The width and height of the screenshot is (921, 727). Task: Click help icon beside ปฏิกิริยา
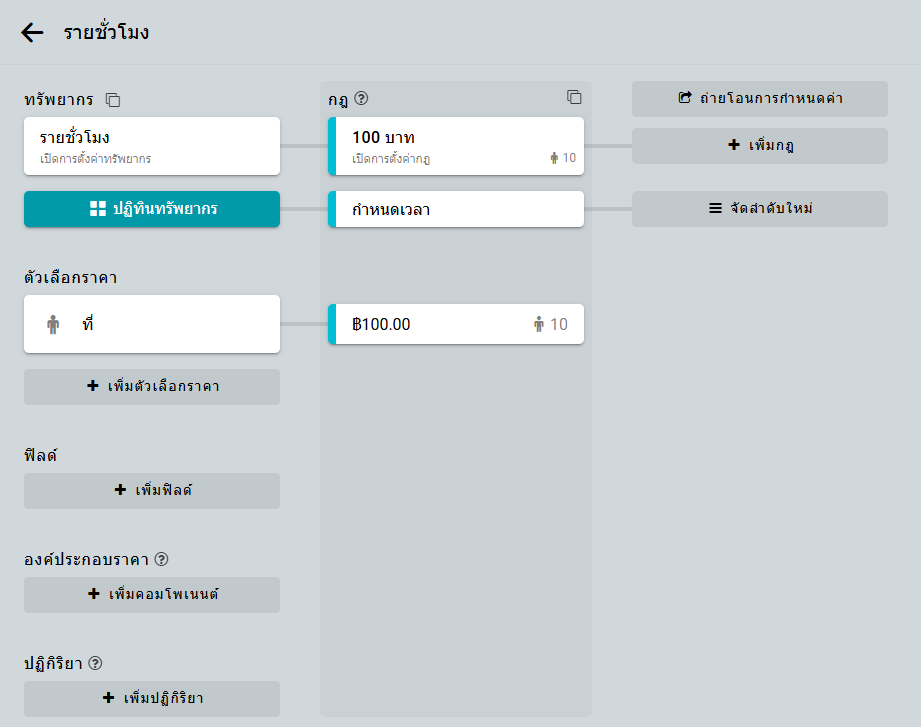(96, 663)
